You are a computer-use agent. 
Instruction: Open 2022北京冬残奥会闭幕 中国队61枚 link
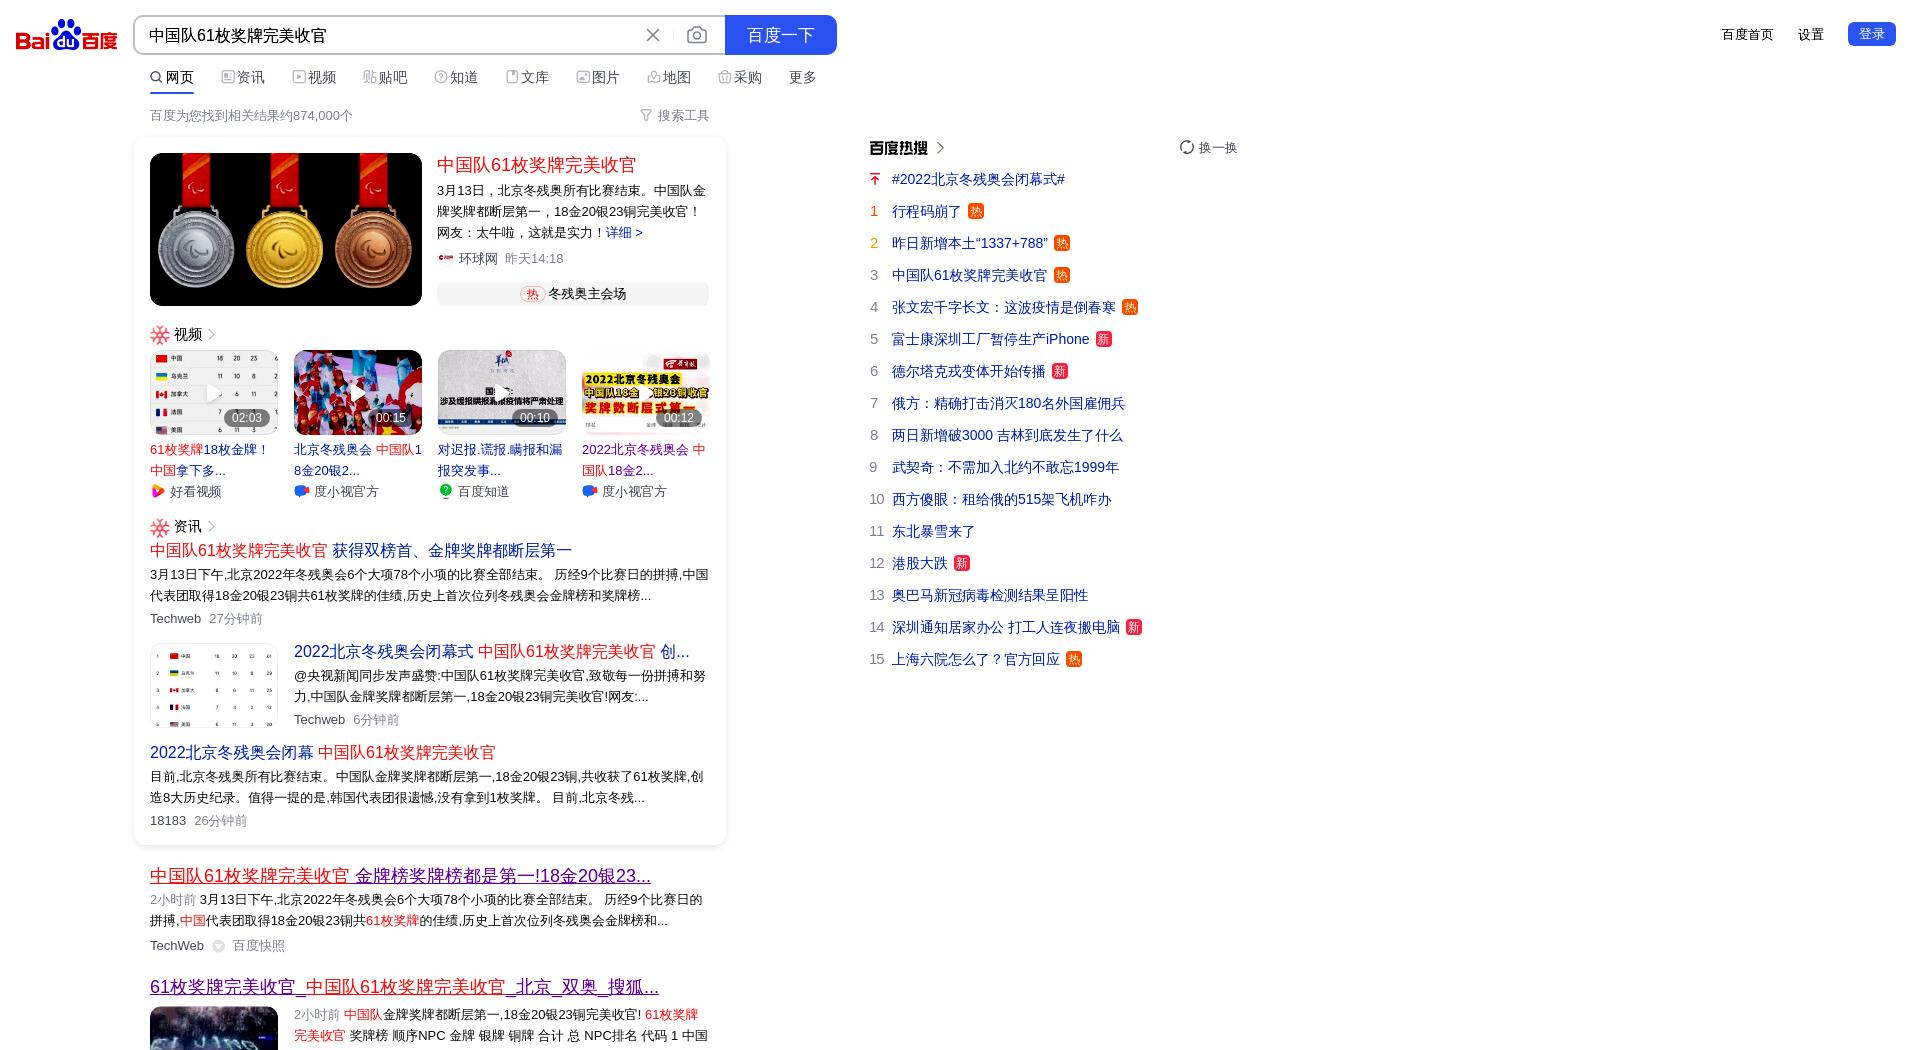click(323, 753)
